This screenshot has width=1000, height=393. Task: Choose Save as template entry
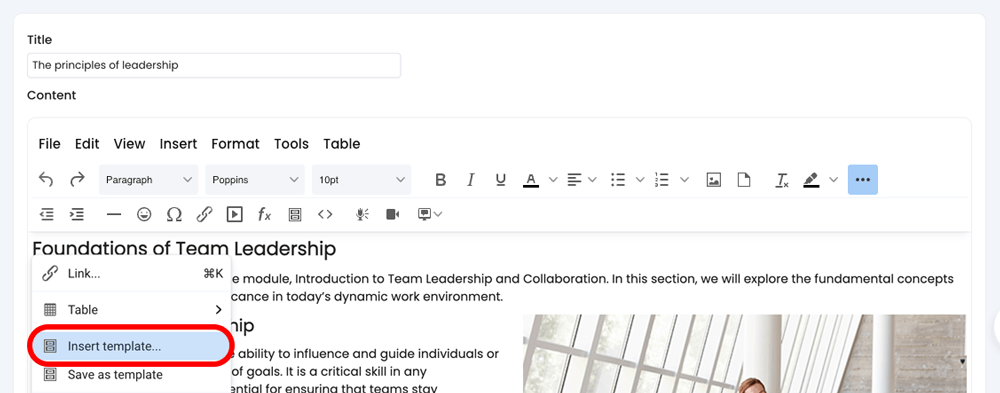pos(131,374)
